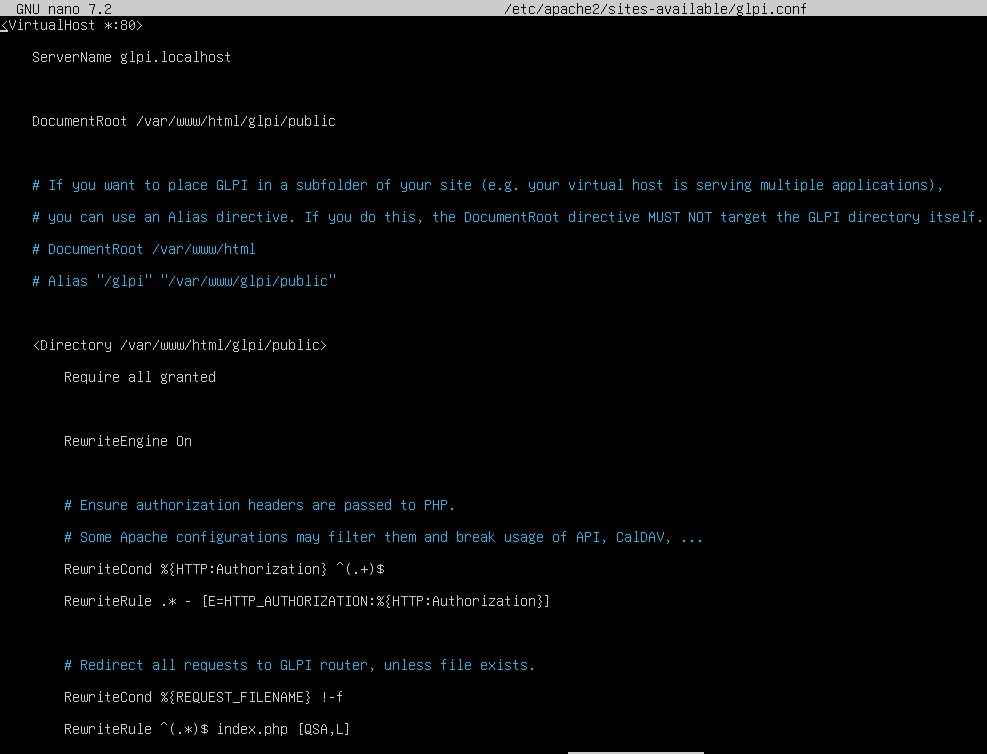This screenshot has height=754, width=987.
Task: Click the comment about redirecting to GLPI router
Action: (299, 665)
